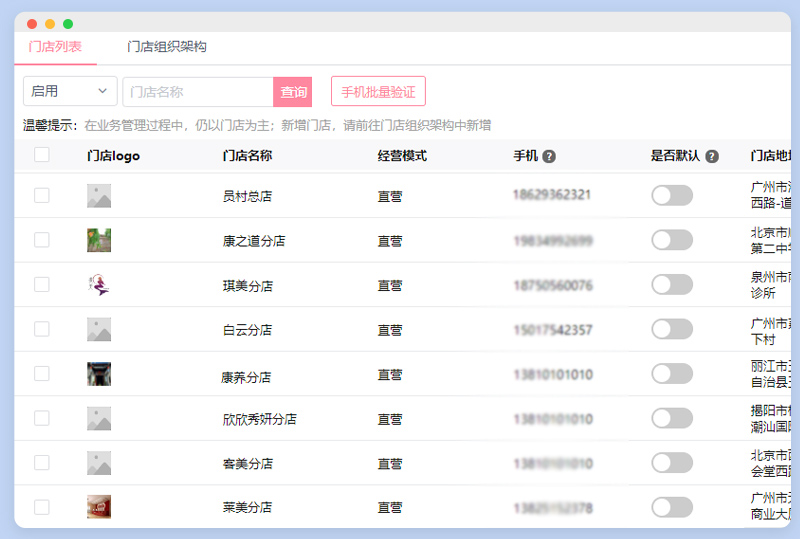800x539 pixels.
Task: Select the store name 康之道分店
Action: (x=254, y=241)
